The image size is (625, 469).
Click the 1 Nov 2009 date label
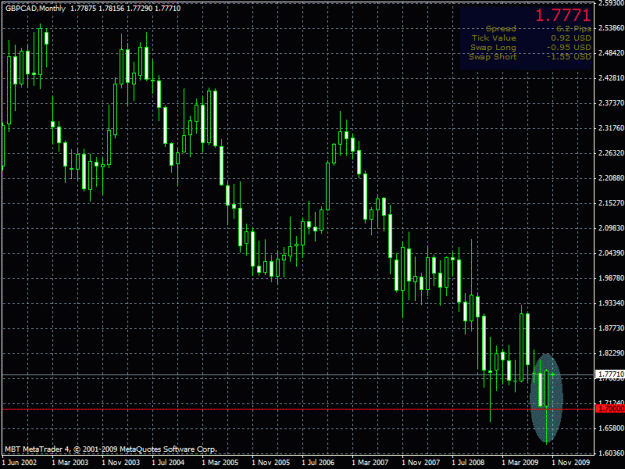point(570,462)
